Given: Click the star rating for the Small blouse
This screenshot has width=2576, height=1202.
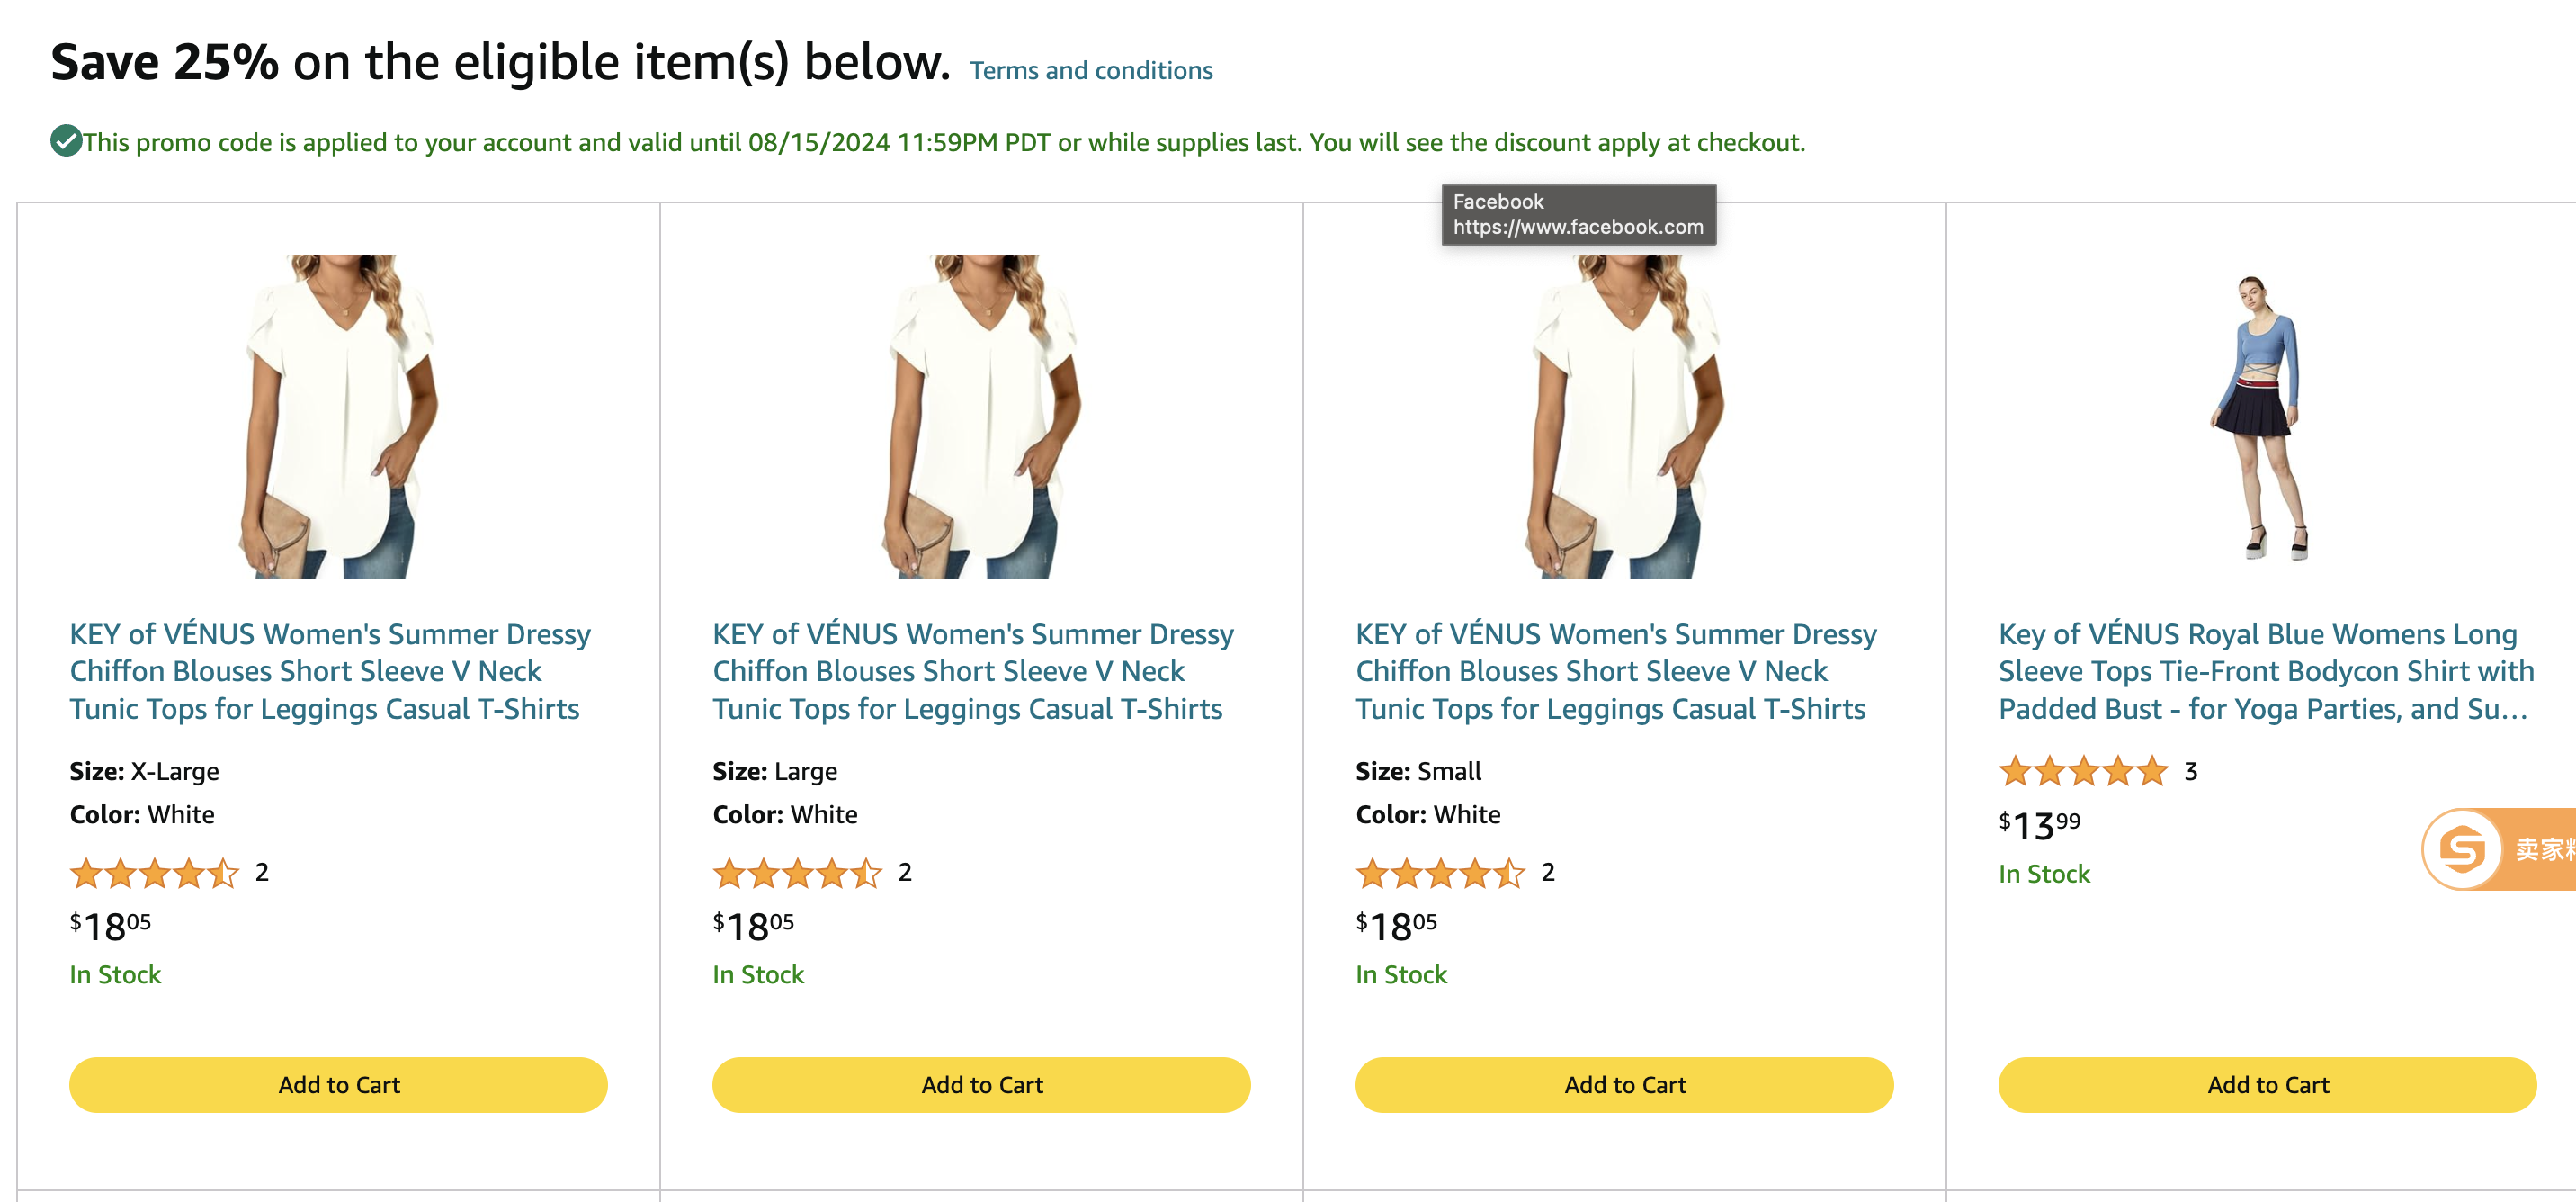Looking at the screenshot, I should coord(1440,873).
